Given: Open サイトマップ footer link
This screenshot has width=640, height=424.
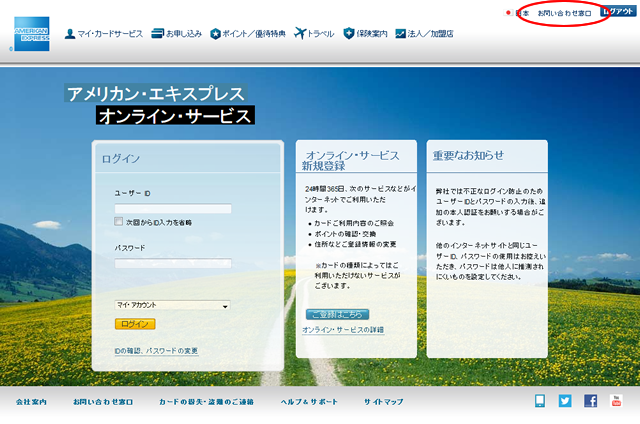Looking at the screenshot, I should [x=384, y=402].
